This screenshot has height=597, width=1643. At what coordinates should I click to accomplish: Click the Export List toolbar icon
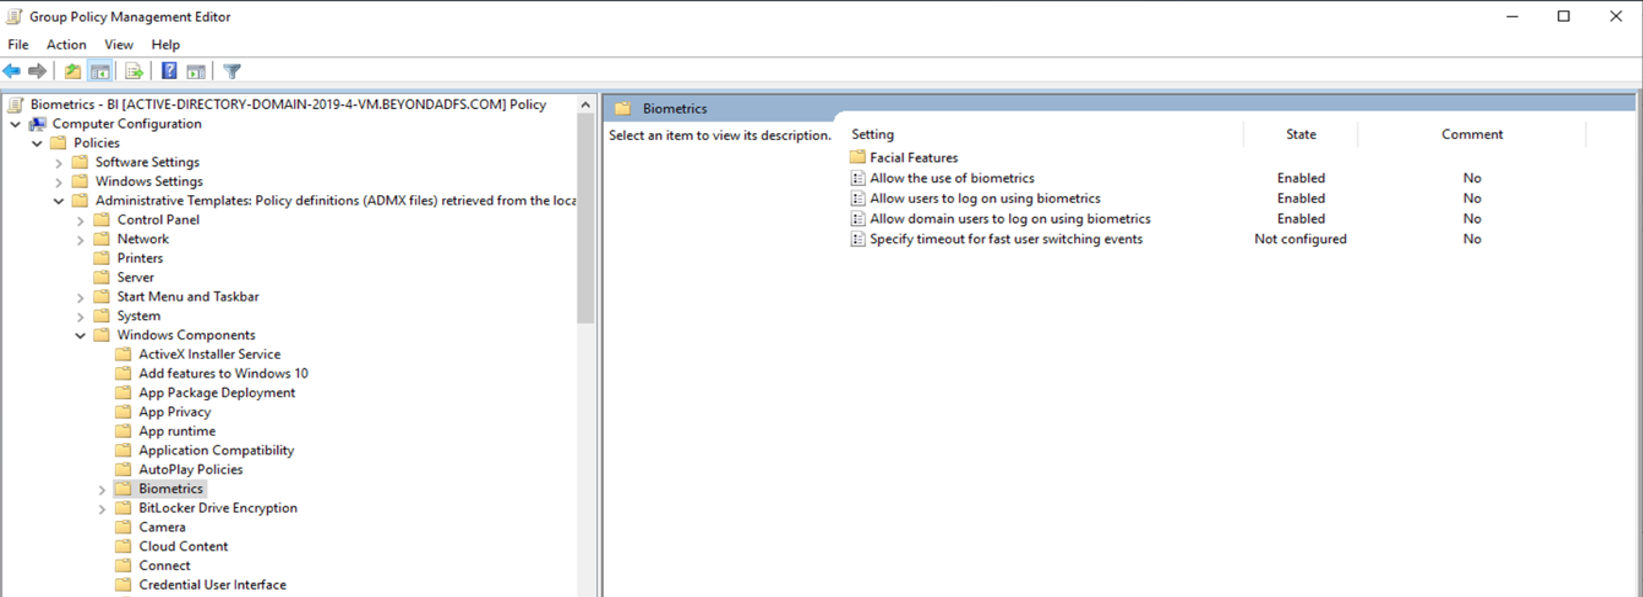133,71
